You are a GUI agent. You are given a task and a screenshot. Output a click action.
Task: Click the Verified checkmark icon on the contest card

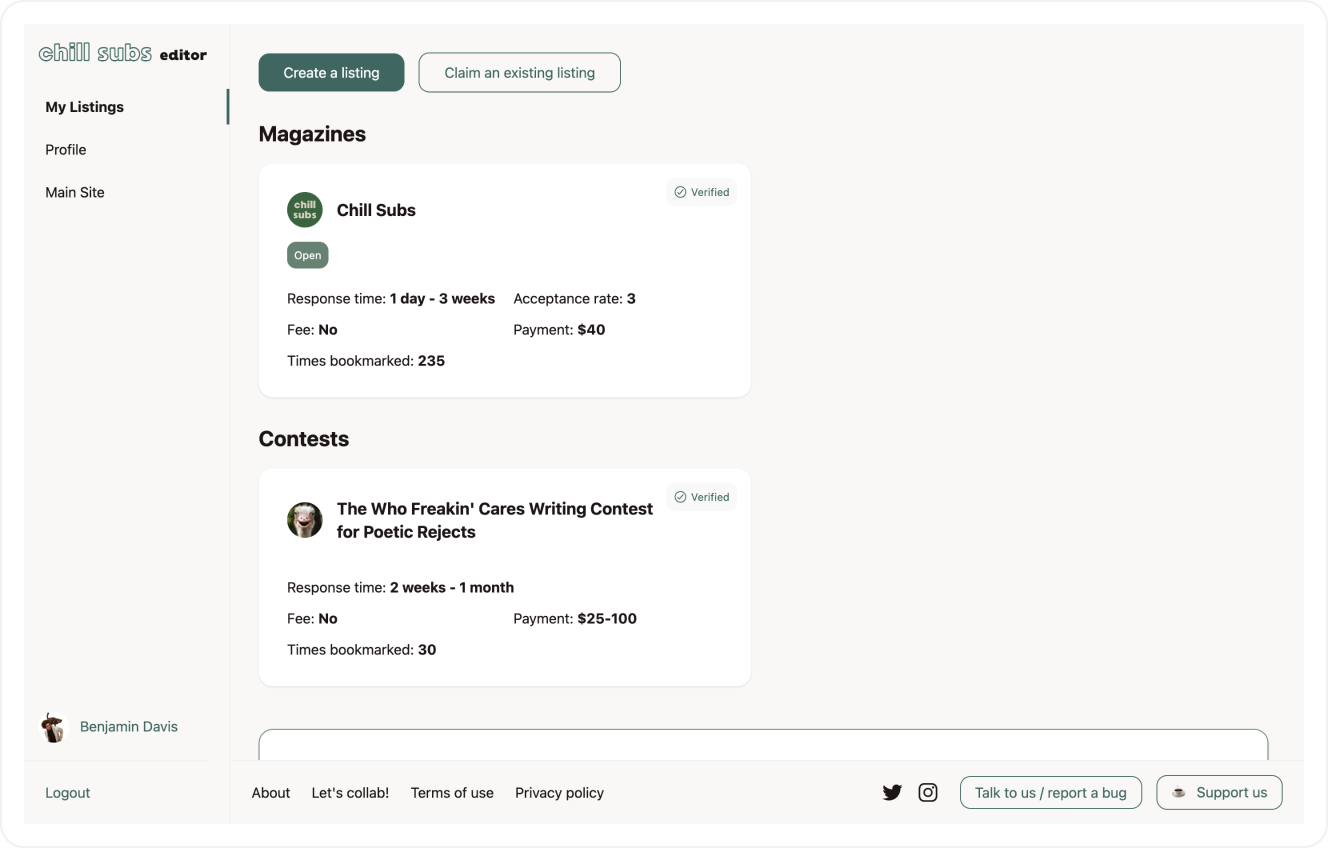[680, 497]
